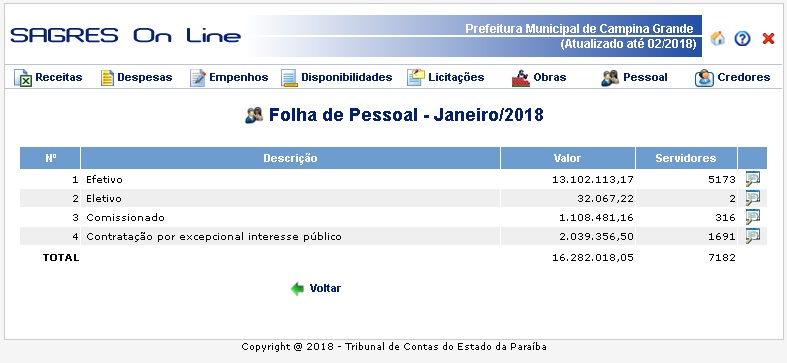This screenshot has width=787, height=363.
Task: Click the home house icon
Action: [x=718, y=39]
